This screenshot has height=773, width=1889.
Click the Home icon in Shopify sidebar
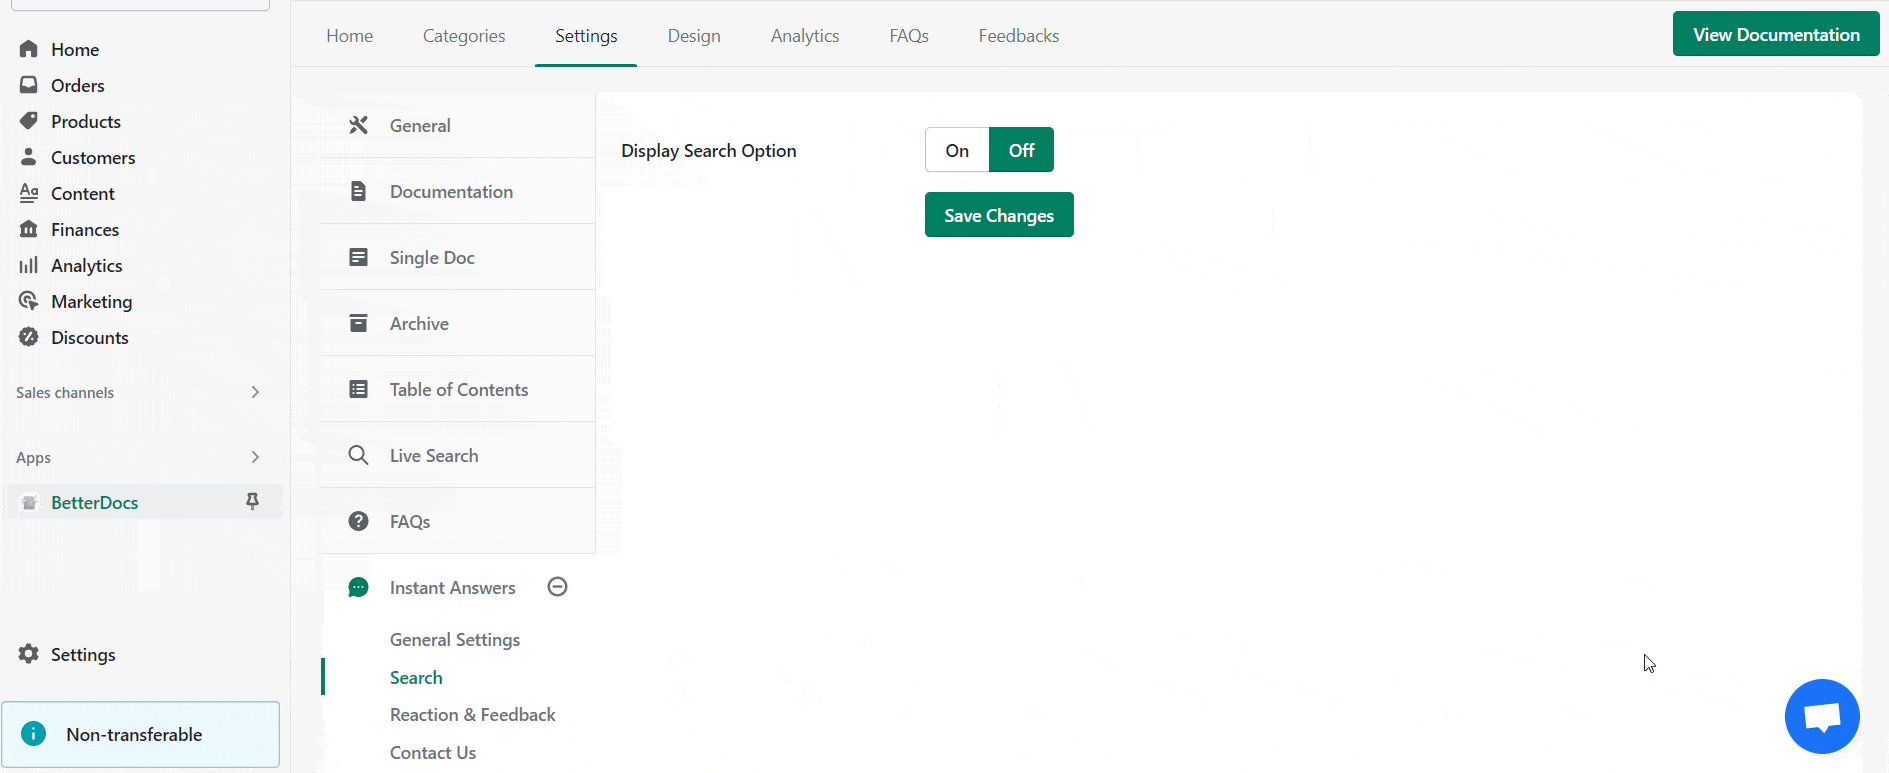point(29,49)
